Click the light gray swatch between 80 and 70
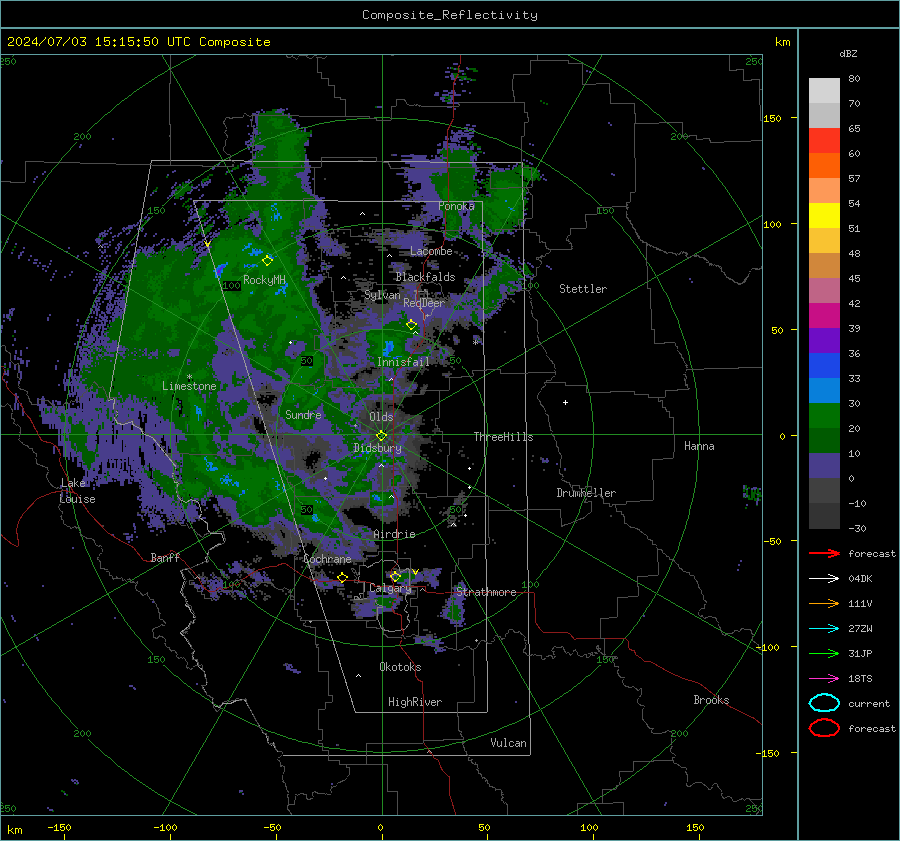The width and height of the screenshot is (900, 841). (824, 90)
